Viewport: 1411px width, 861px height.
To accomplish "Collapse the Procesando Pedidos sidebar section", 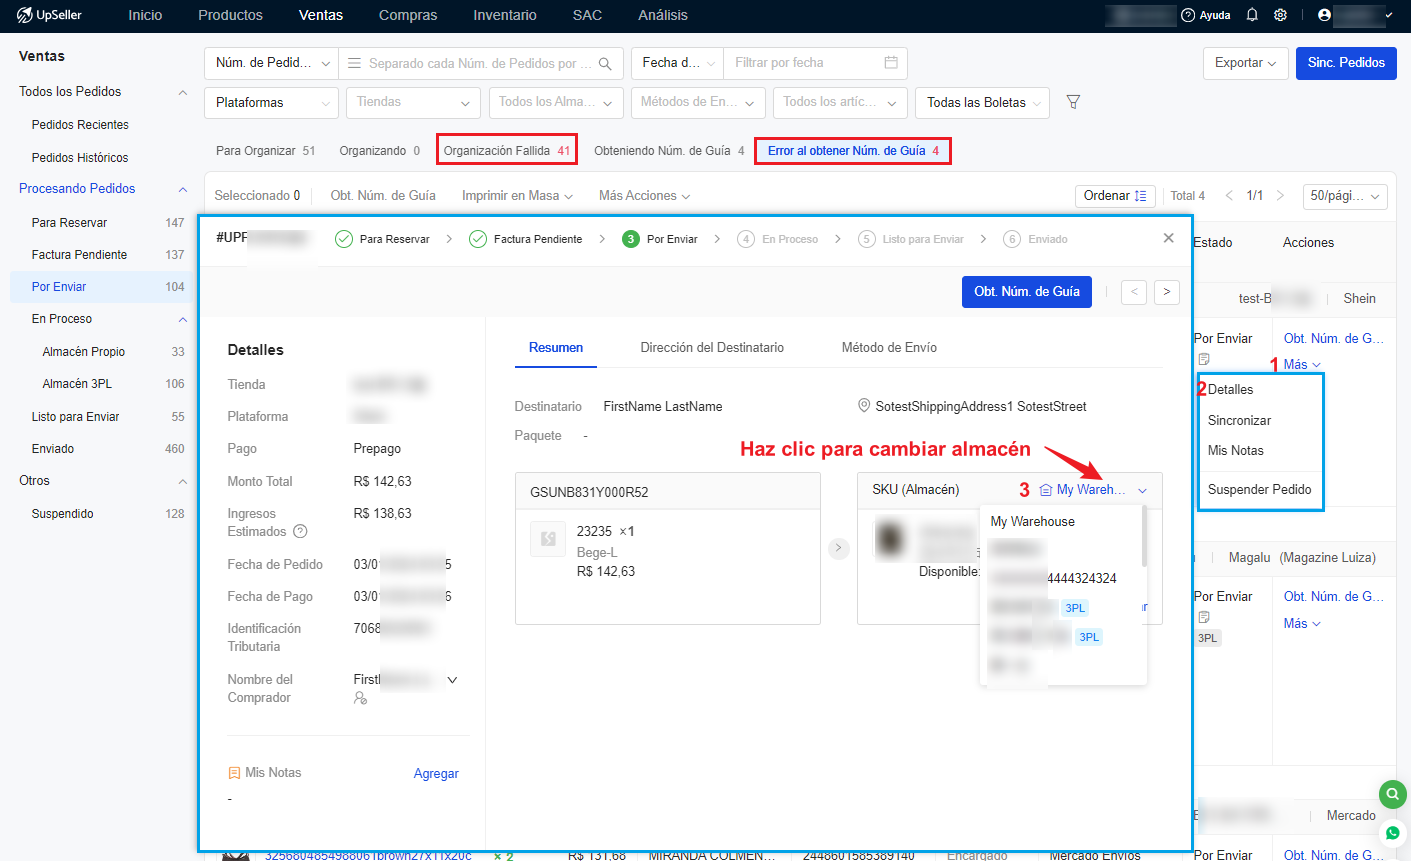I will (x=182, y=189).
